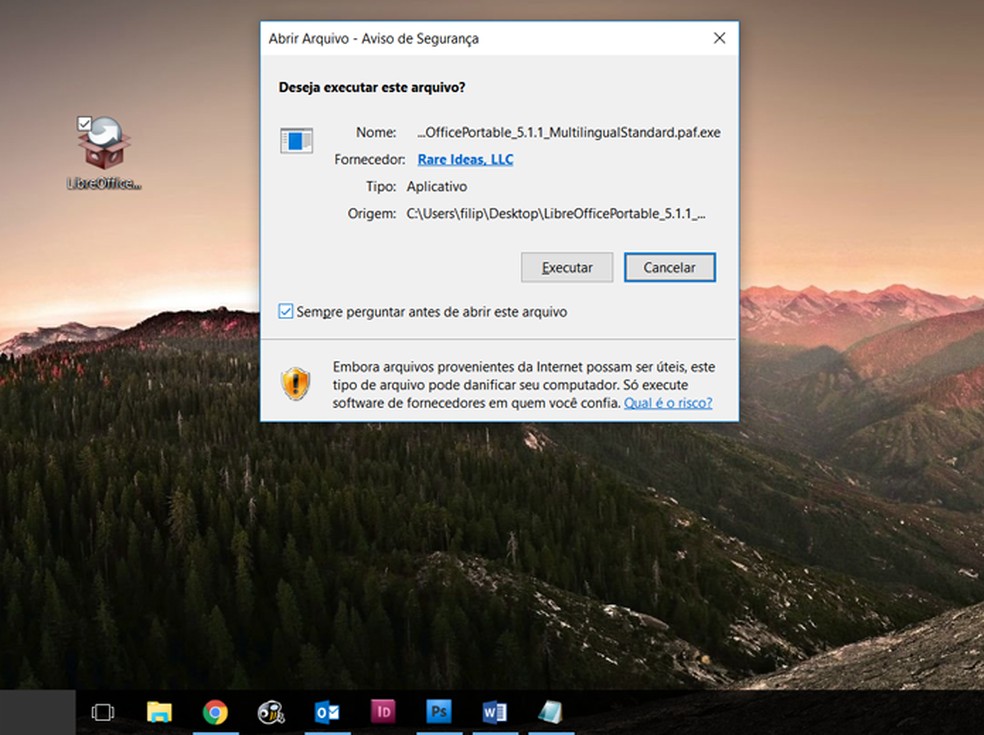Click the dialog title 'Abrir Arquivo - Aviso de Segurança'

tap(373, 38)
